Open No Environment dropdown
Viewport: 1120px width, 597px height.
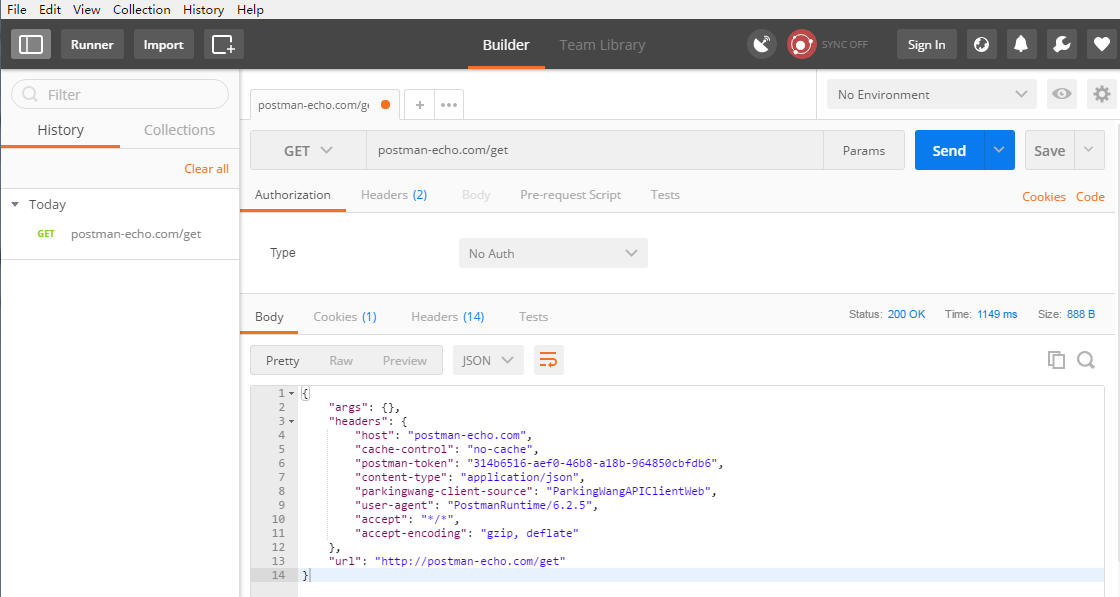pyautogui.click(x=931, y=94)
